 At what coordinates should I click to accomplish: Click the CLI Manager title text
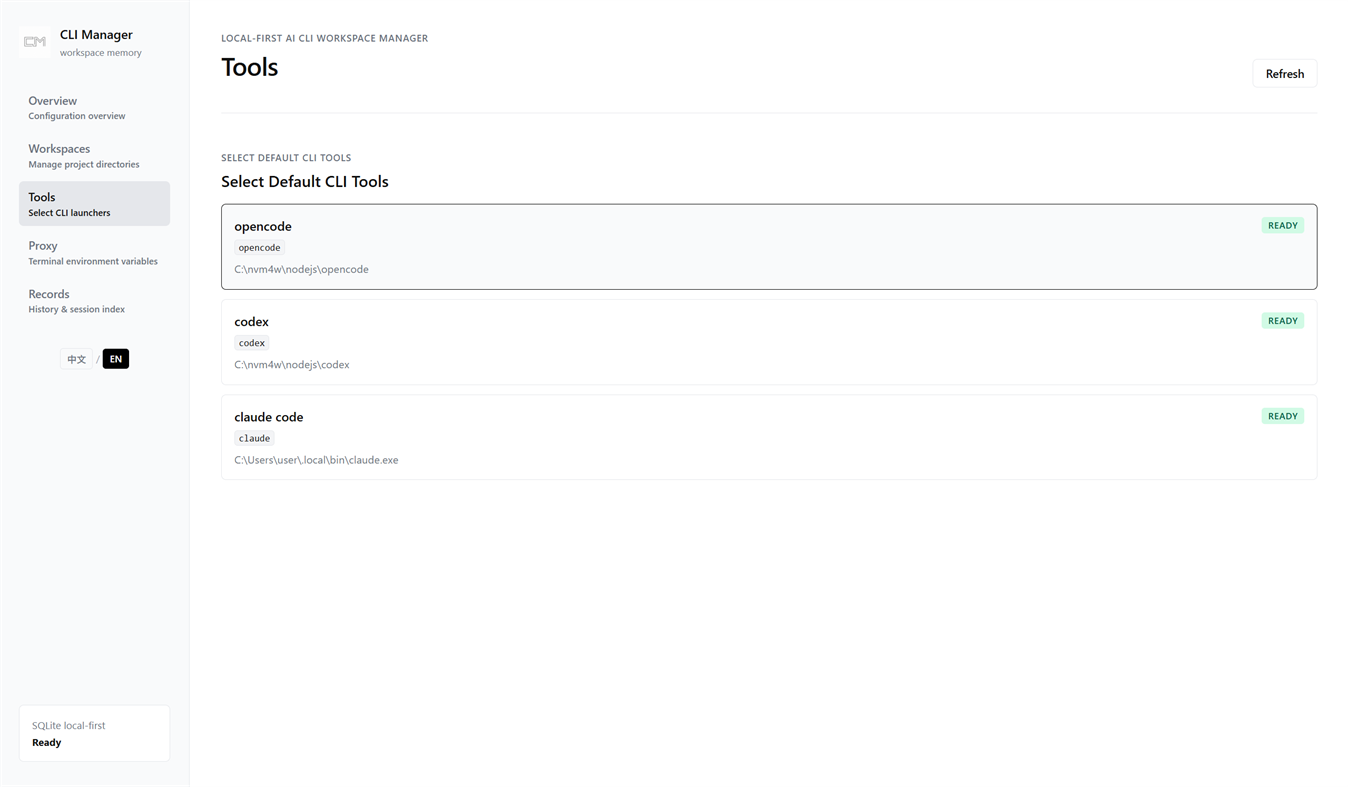[x=96, y=35]
